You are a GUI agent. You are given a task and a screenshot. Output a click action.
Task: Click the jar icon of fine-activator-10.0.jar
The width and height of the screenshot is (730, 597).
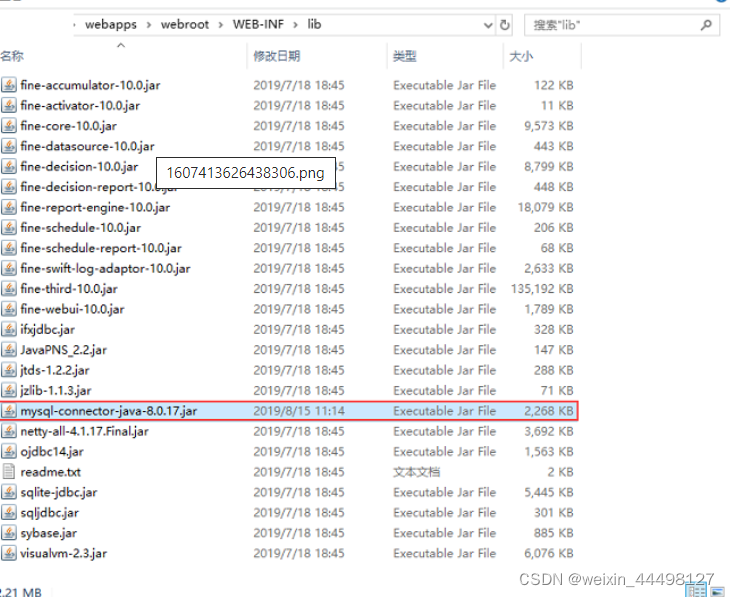coord(8,106)
